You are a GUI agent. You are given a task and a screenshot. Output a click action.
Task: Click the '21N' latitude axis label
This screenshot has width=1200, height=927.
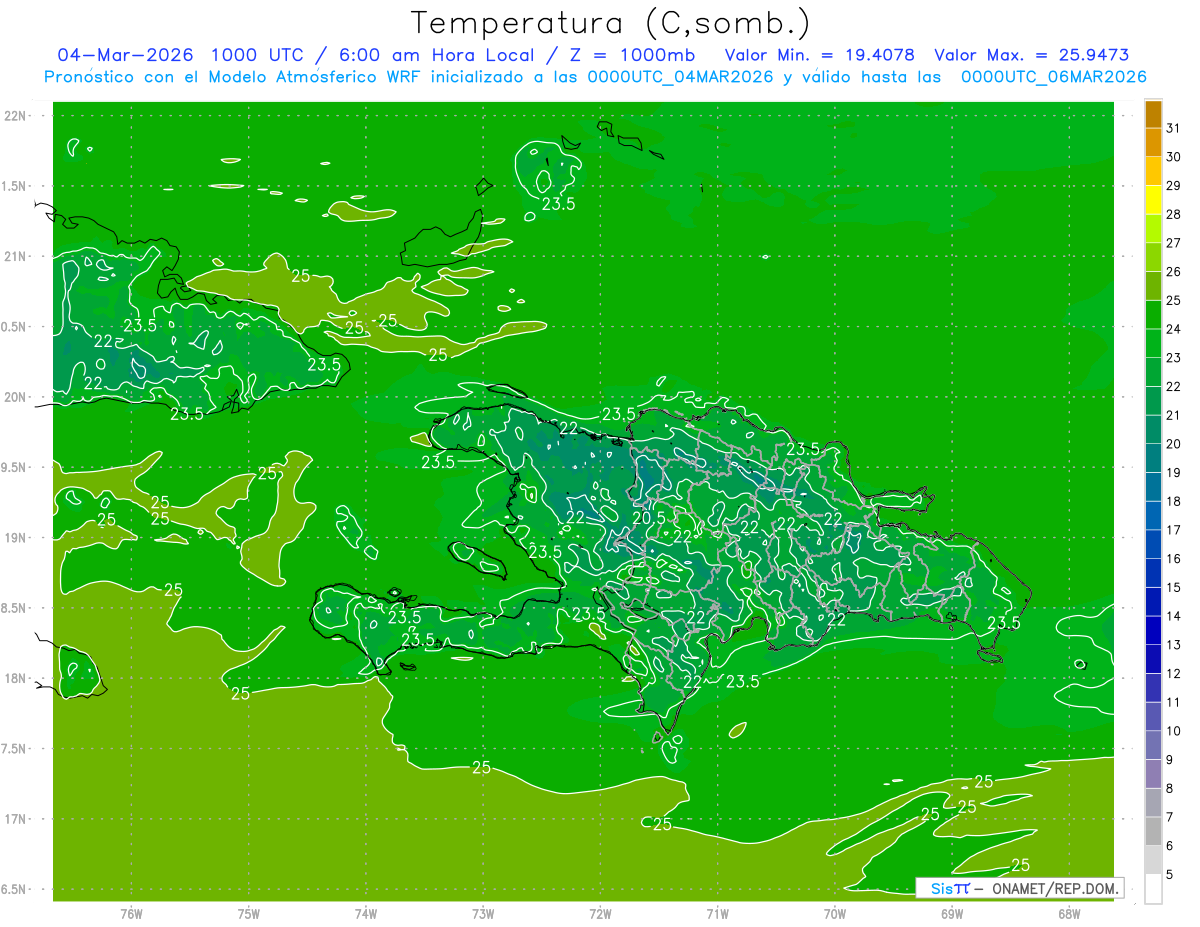pos(15,256)
